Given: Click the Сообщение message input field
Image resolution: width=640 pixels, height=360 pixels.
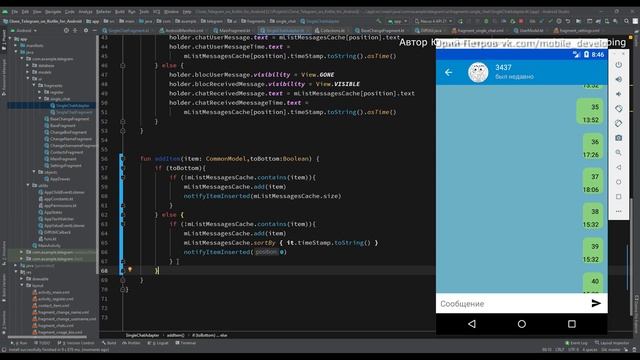Looking at the screenshot, I should pyautogui.click(x=512, y=303).
